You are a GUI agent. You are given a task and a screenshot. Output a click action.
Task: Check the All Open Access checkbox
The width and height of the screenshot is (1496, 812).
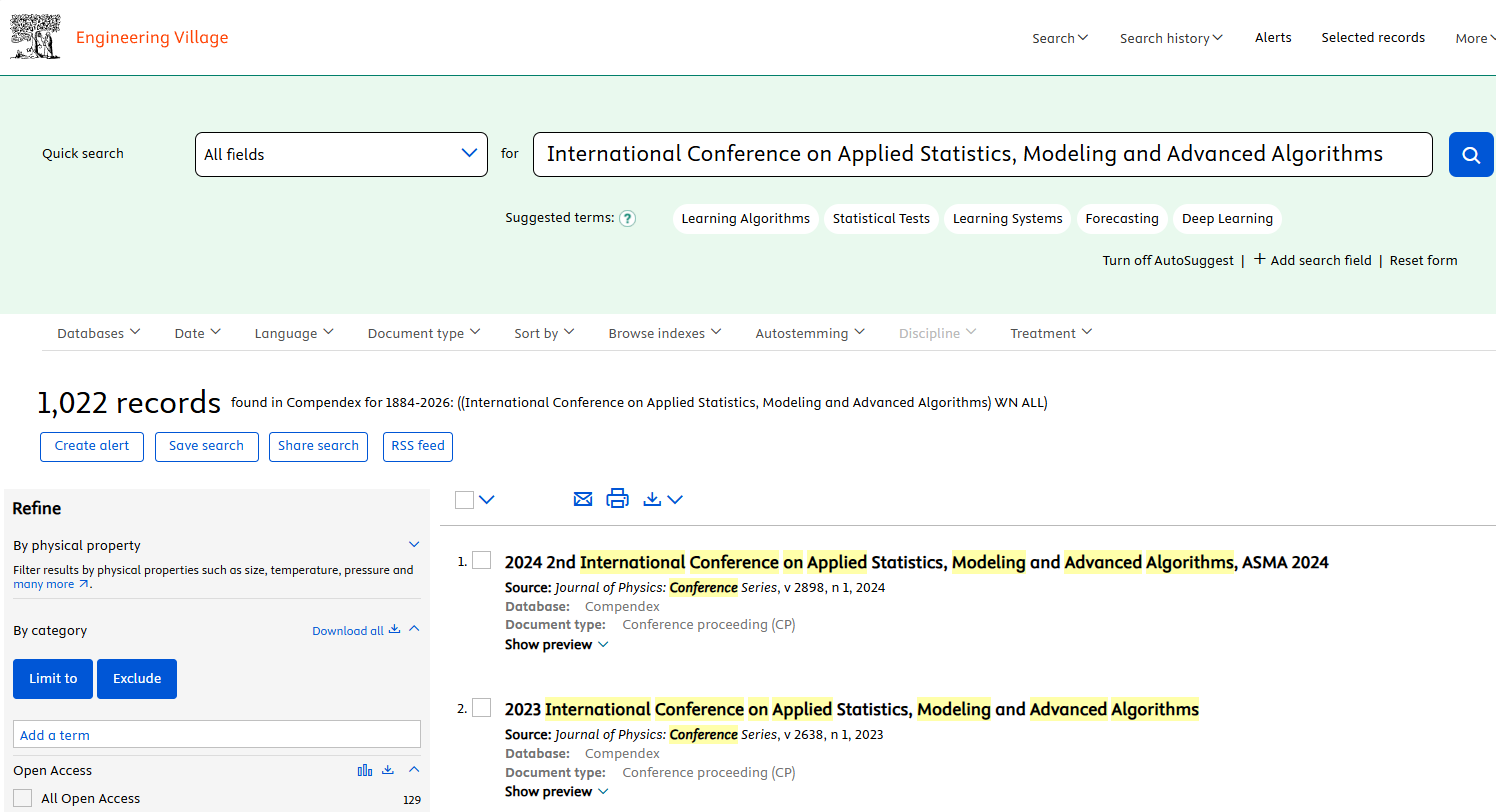(x=23, y=798)
